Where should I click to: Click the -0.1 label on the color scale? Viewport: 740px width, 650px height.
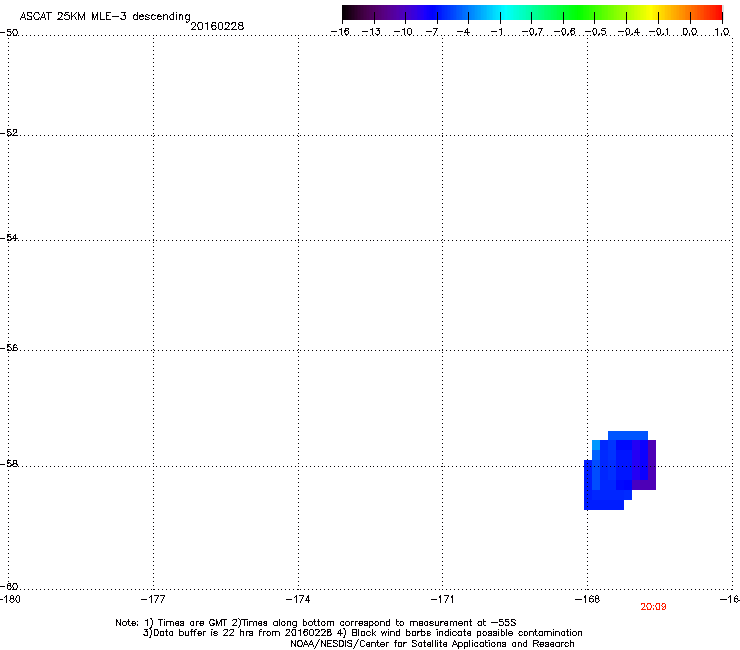point(659,32)
